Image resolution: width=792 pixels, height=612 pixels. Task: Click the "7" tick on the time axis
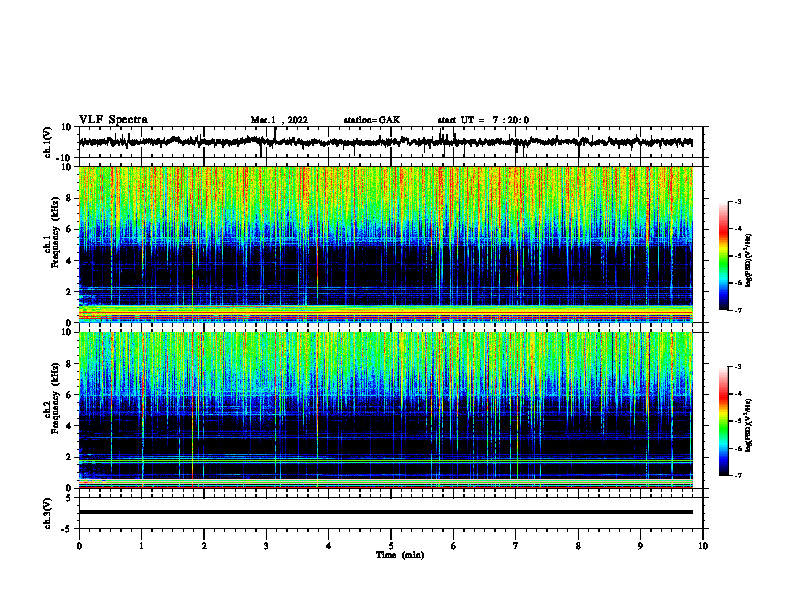(x=516, y=546)
